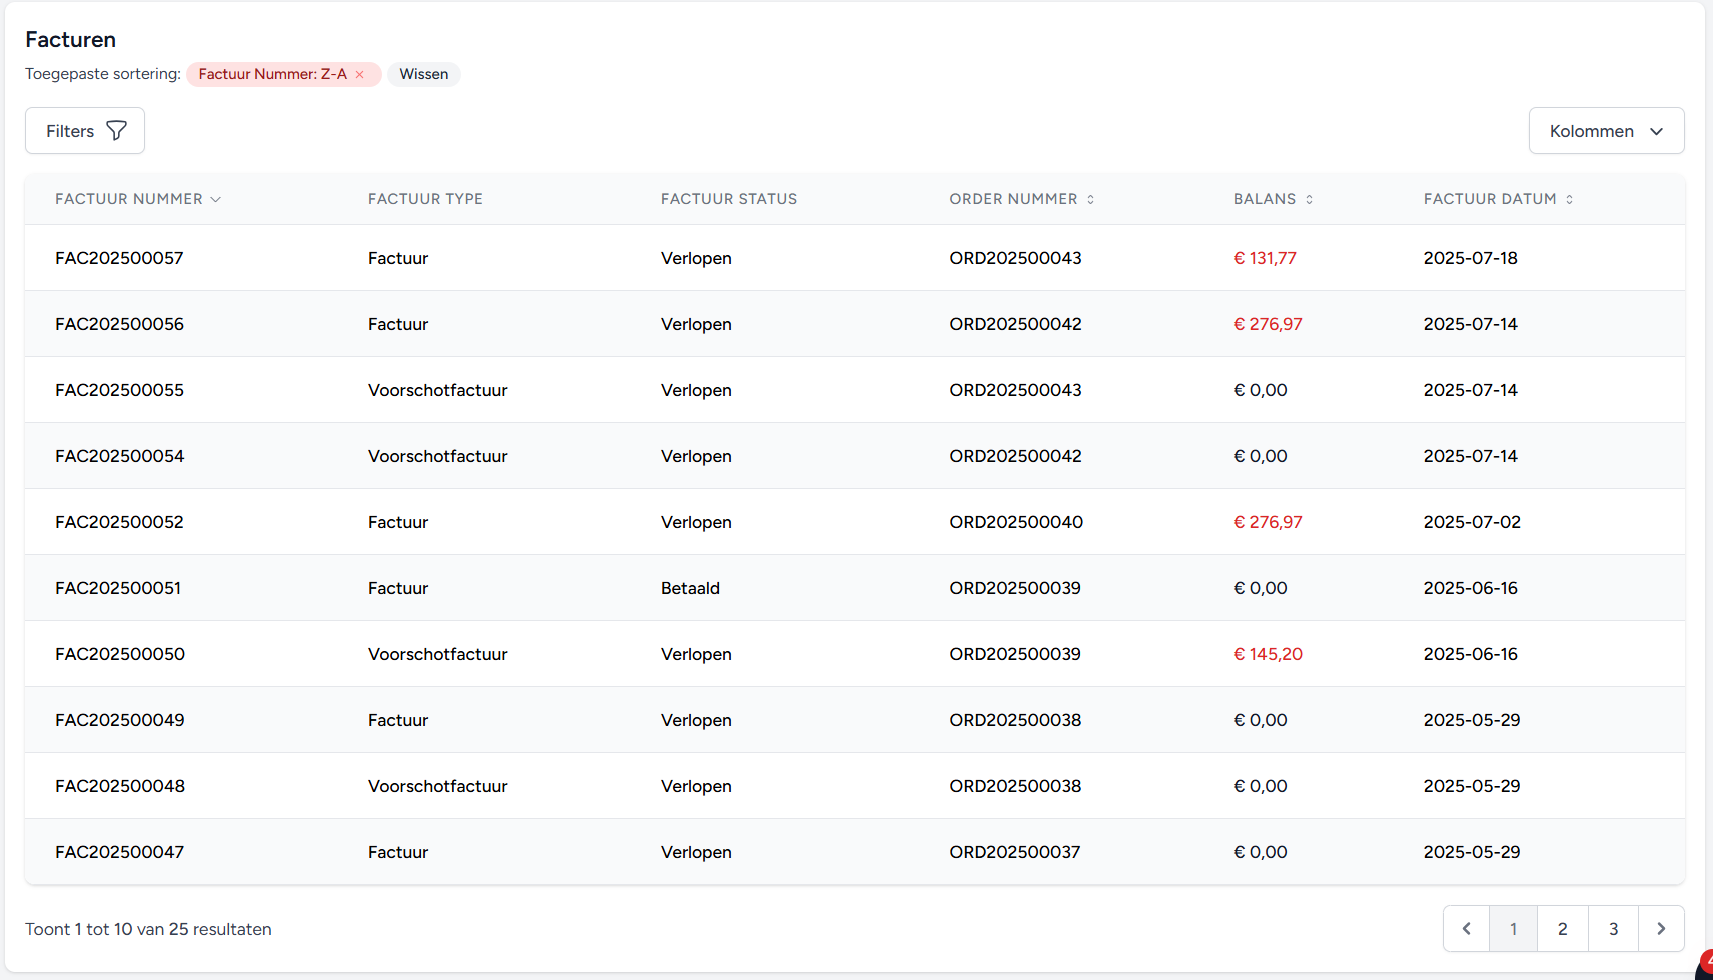The width and height of the screenshot is (1713, 980).
Task: Open invoice FAC202500047 row
Action: 119,852
